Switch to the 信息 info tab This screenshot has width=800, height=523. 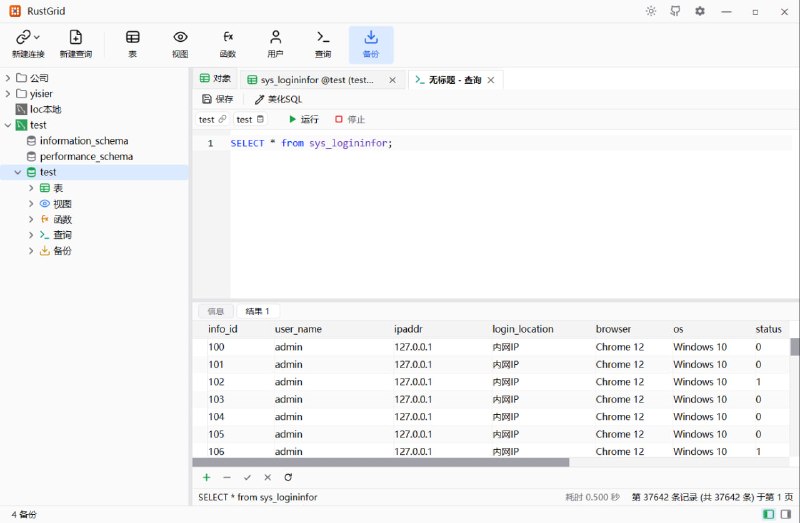point(216,311)
